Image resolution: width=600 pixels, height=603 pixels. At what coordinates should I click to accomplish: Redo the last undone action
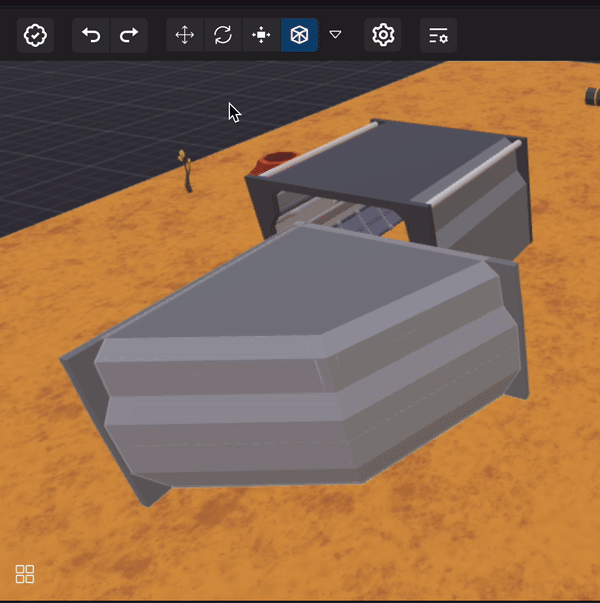coord(129,35)
